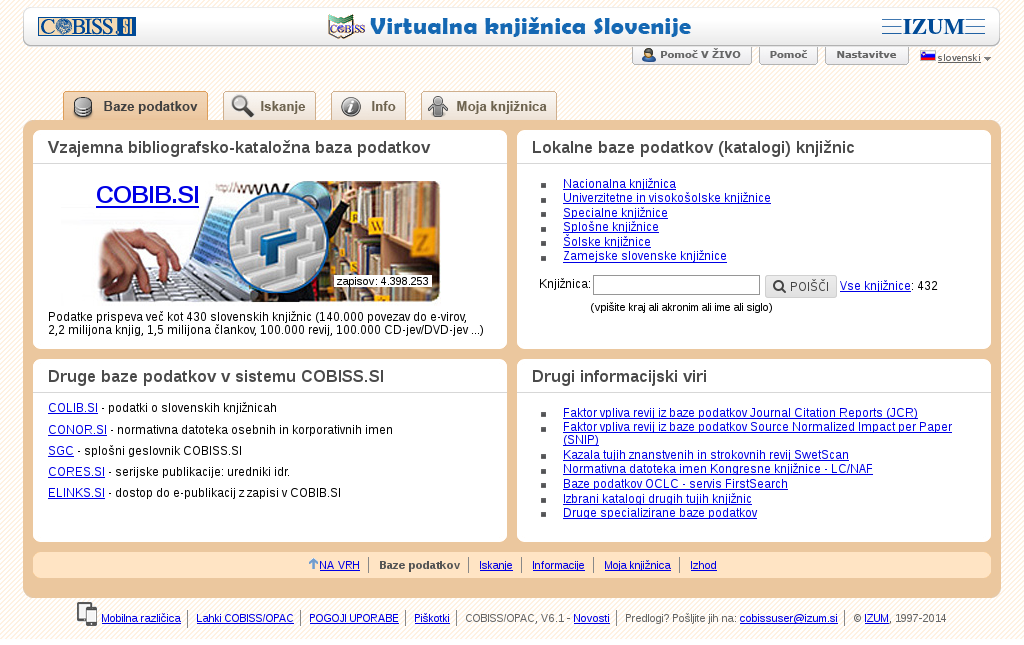1024x645 pixels.
Task: Click the mobile phone icon in footer
Action: [87, 614]
